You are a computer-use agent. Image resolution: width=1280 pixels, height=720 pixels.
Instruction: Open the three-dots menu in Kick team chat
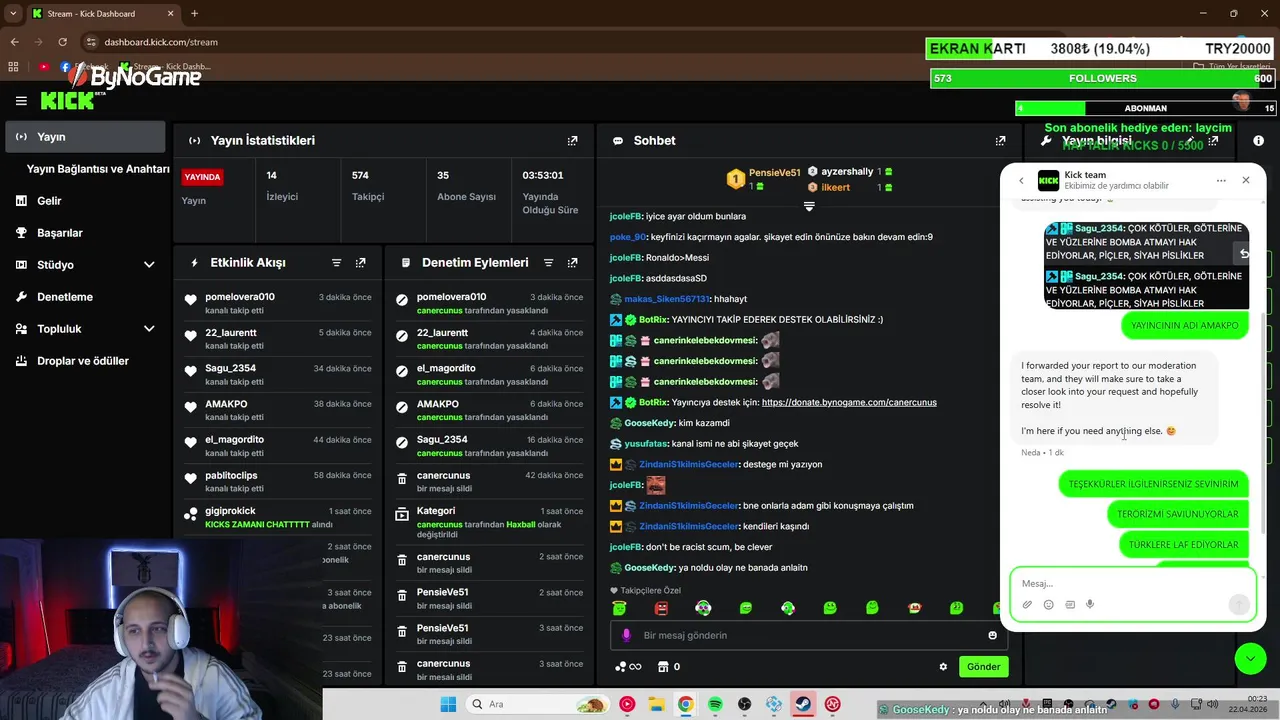[x=1221, y=181]
